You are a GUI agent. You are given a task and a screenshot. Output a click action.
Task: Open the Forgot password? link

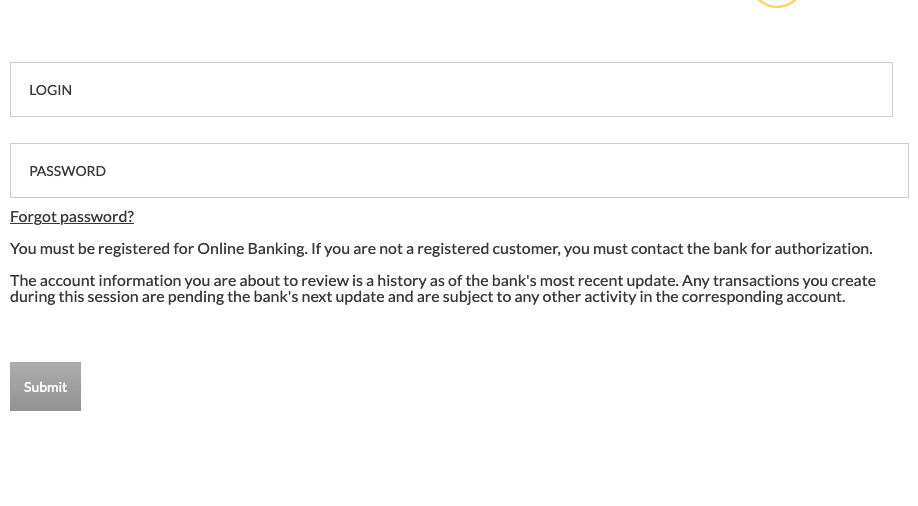pyautogui.click(x=72, y=217)
